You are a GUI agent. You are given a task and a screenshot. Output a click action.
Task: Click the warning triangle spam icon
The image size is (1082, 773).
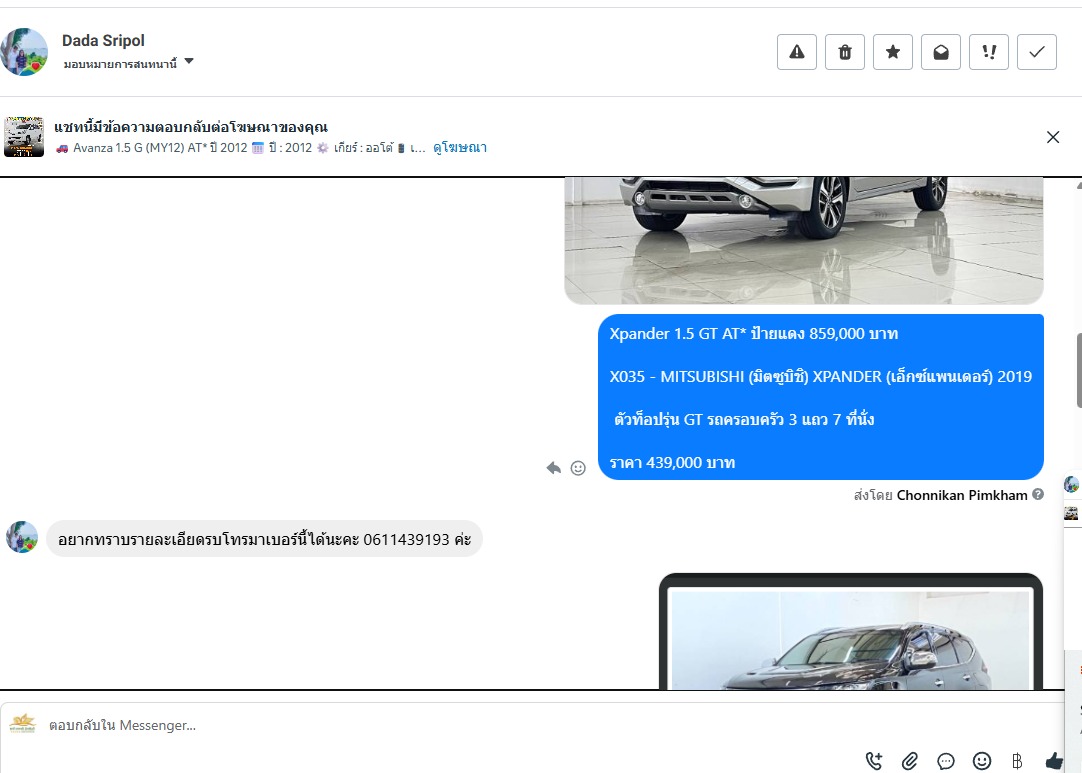[x=797, y=52]
